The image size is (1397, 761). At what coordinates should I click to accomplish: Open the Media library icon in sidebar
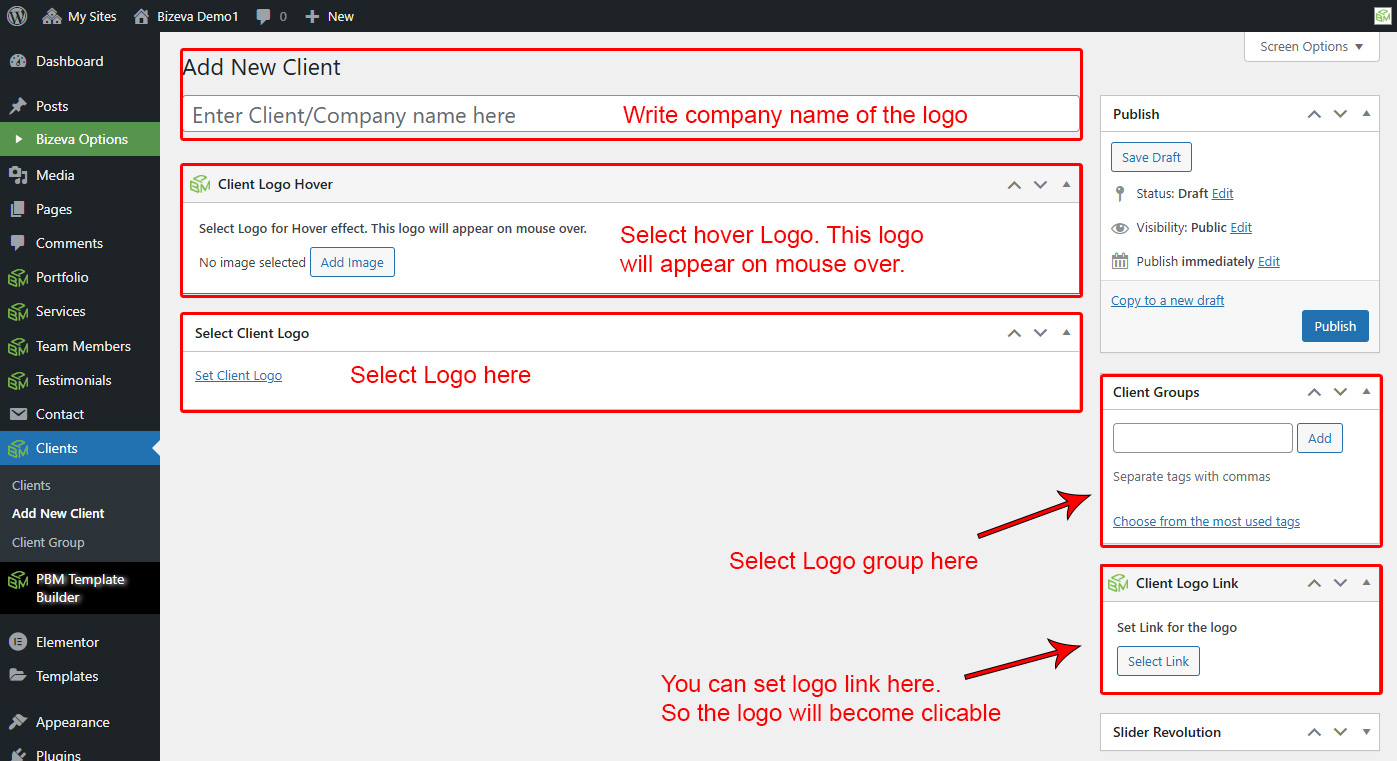click(x=17, y=175)
